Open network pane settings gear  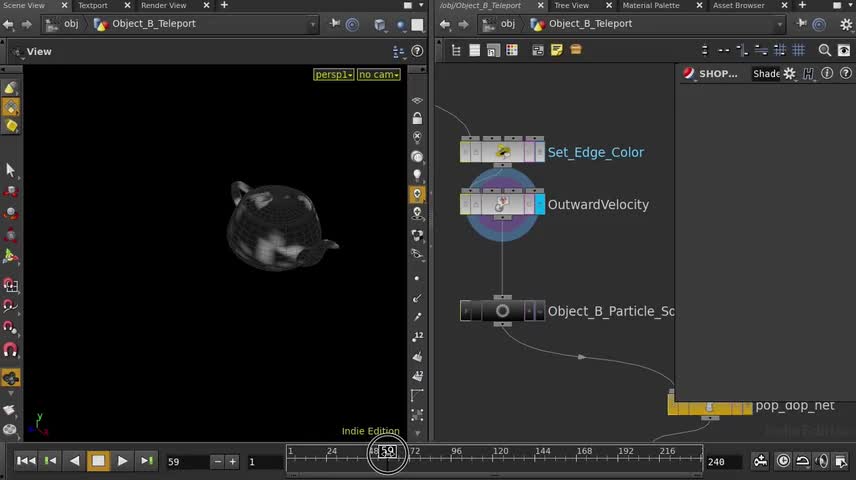pos(846,24)
